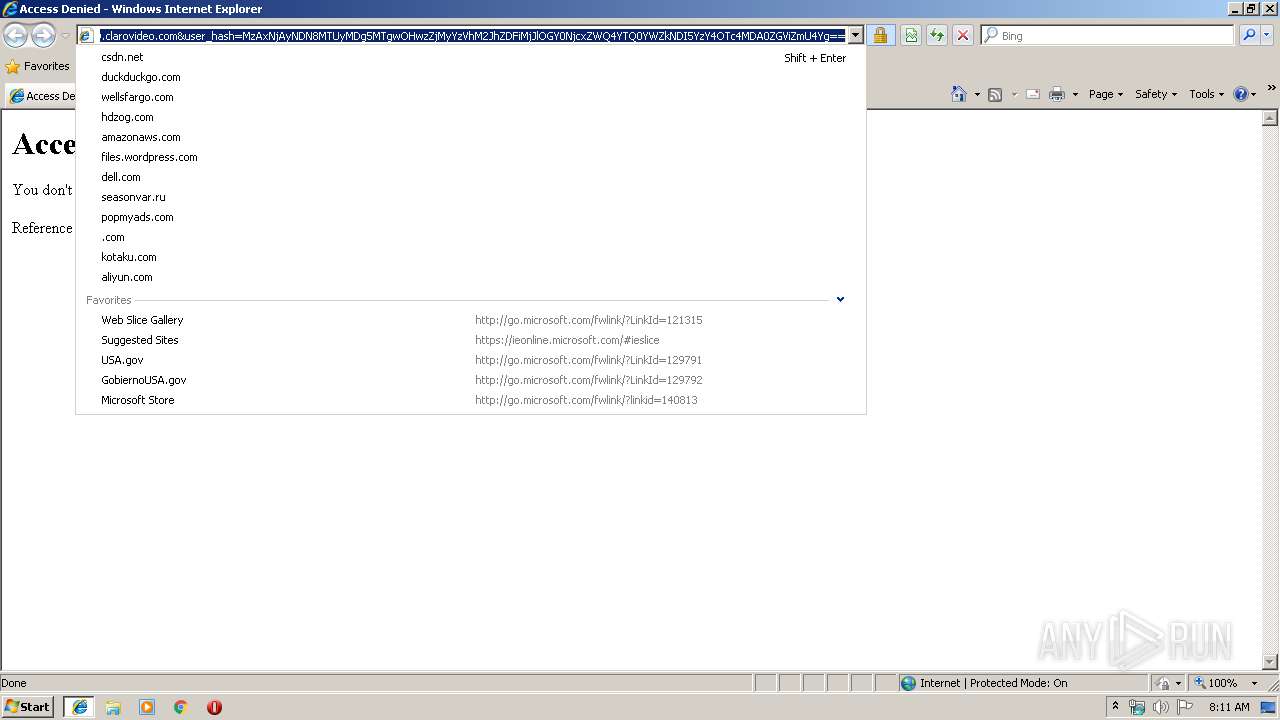Click the Print icon
Viewport: 1280px width, 720px height.
point(1057,94)
